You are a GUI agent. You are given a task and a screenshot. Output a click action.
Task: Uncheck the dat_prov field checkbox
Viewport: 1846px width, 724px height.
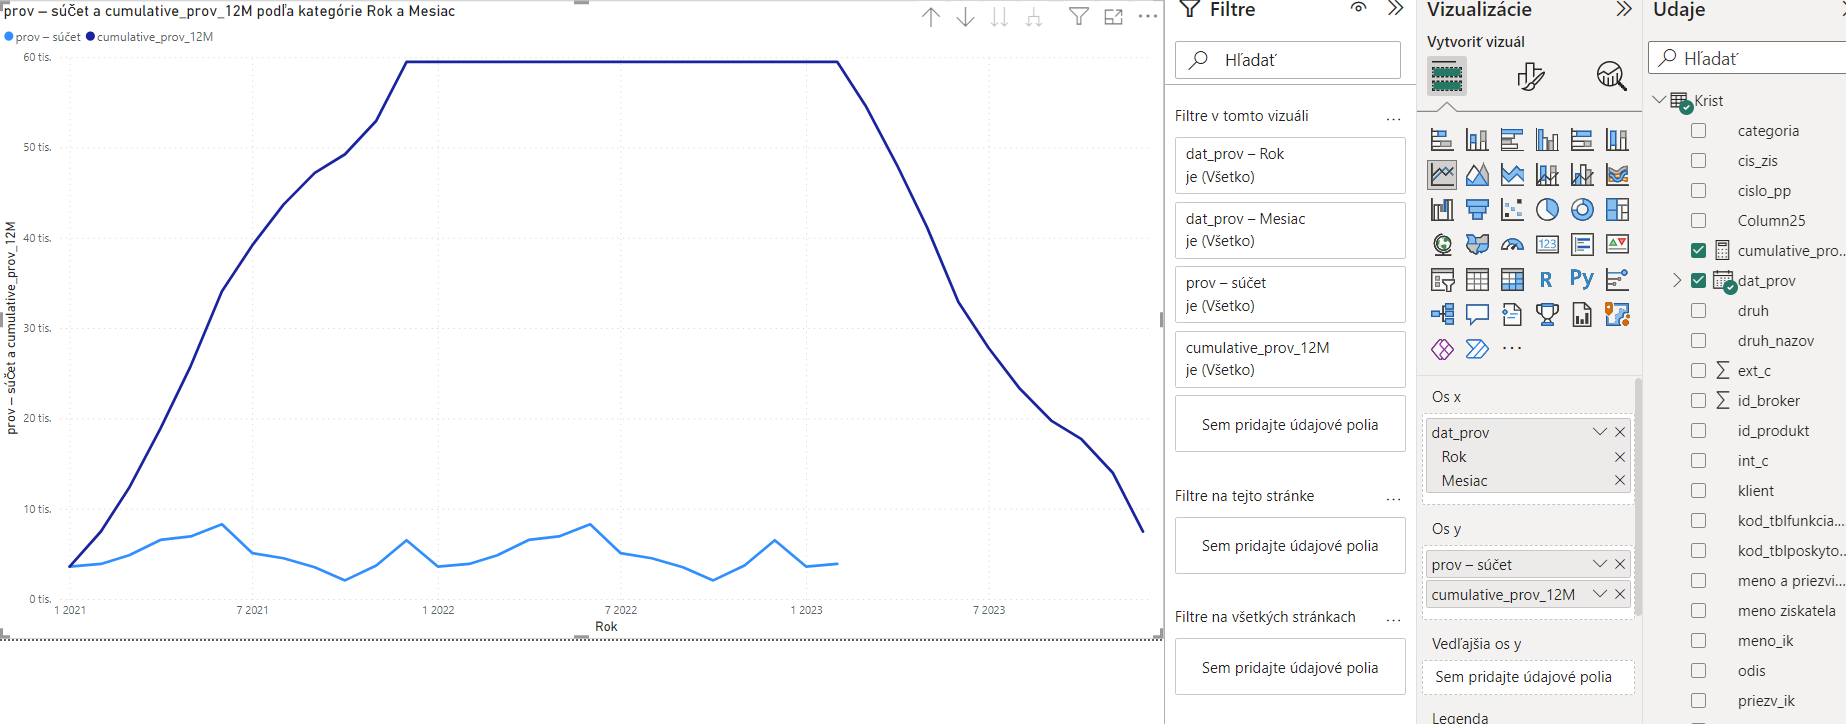click(x=1698, y=280)
